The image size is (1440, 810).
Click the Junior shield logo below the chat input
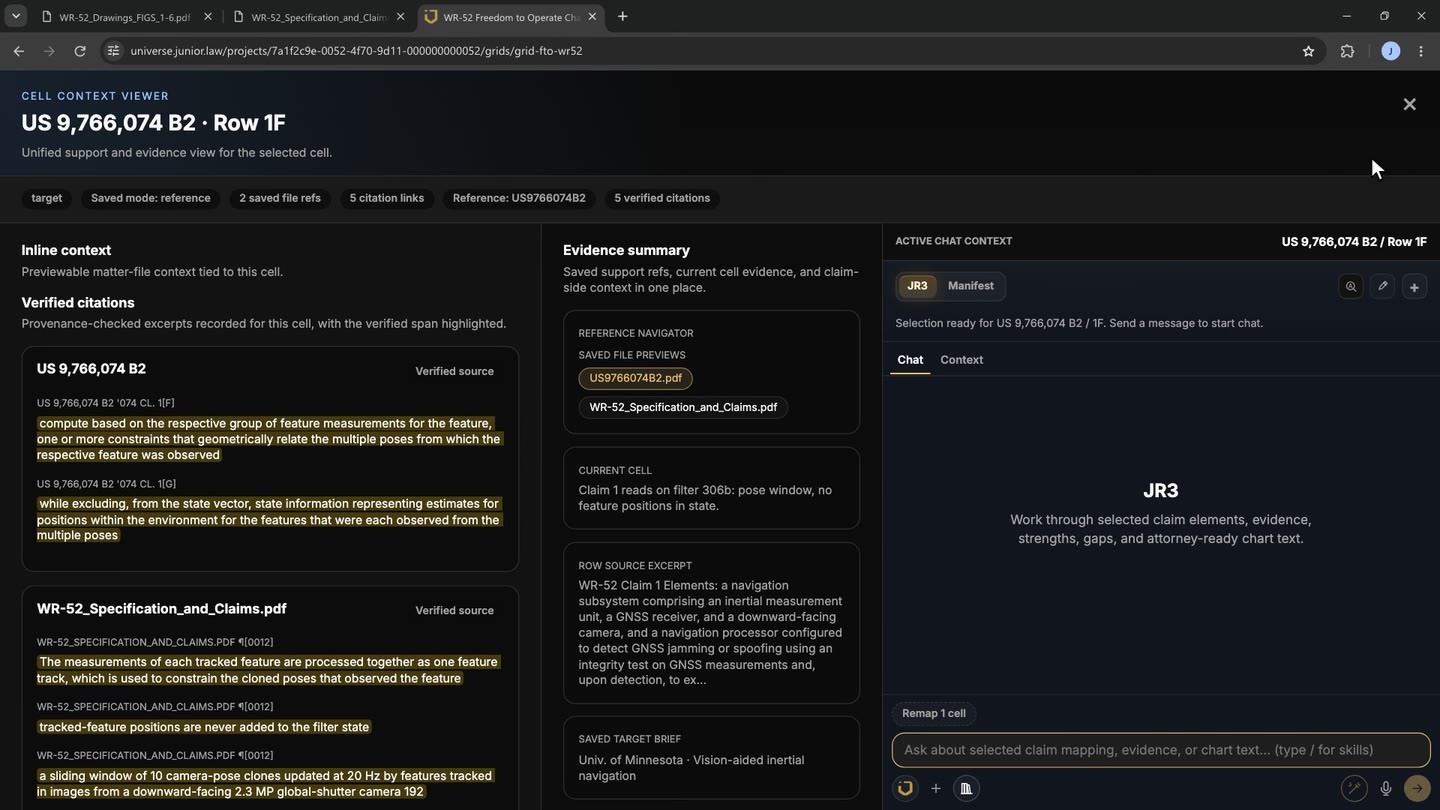pos(905,788)
